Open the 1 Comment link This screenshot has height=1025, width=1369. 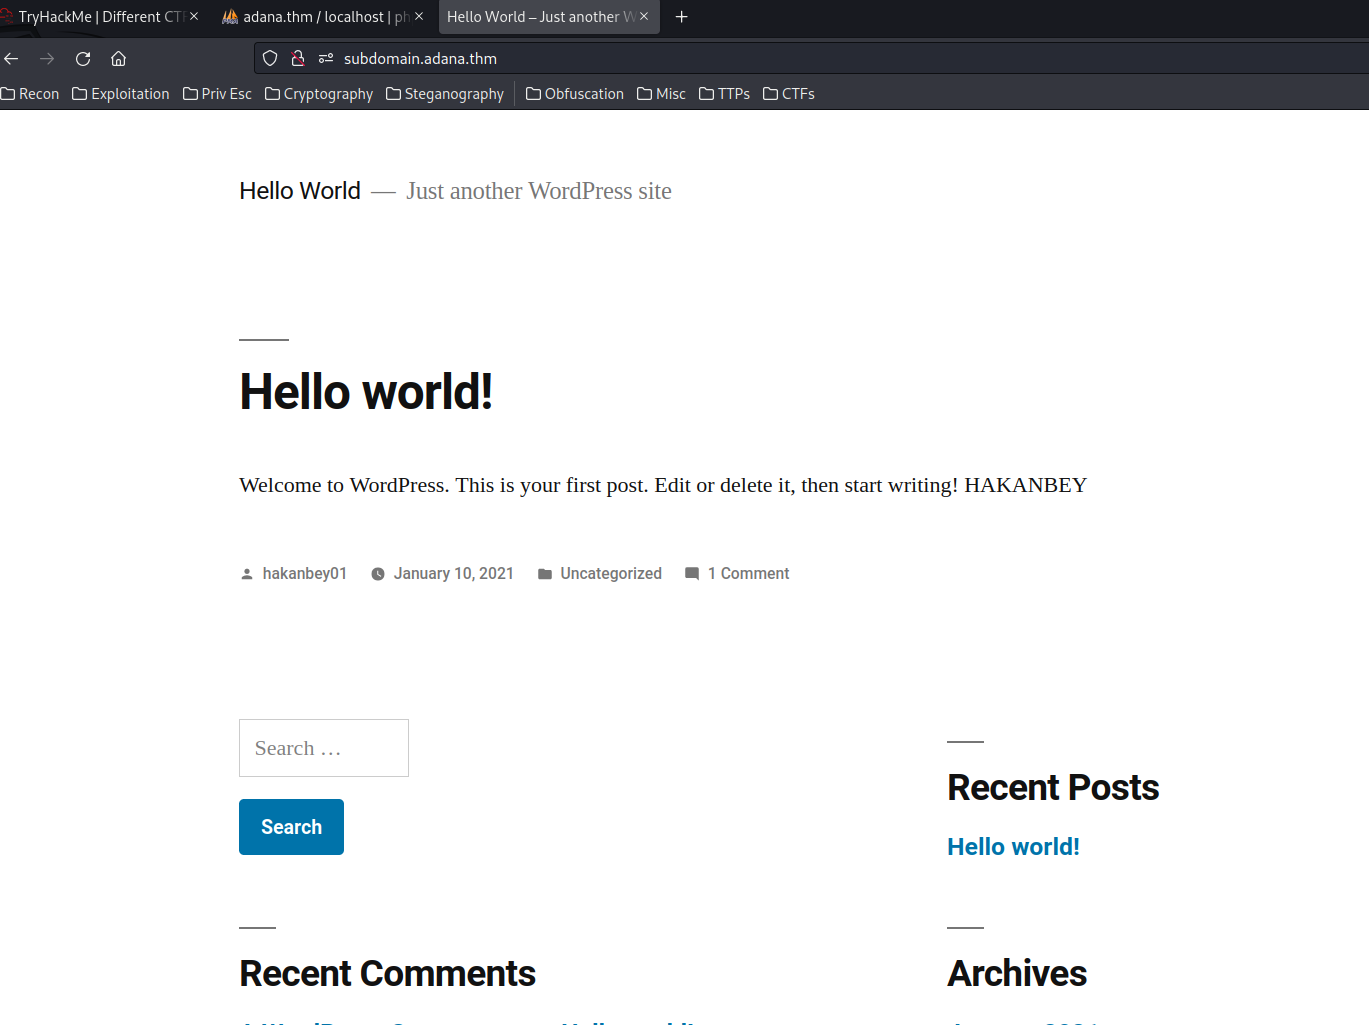point(749,574)
